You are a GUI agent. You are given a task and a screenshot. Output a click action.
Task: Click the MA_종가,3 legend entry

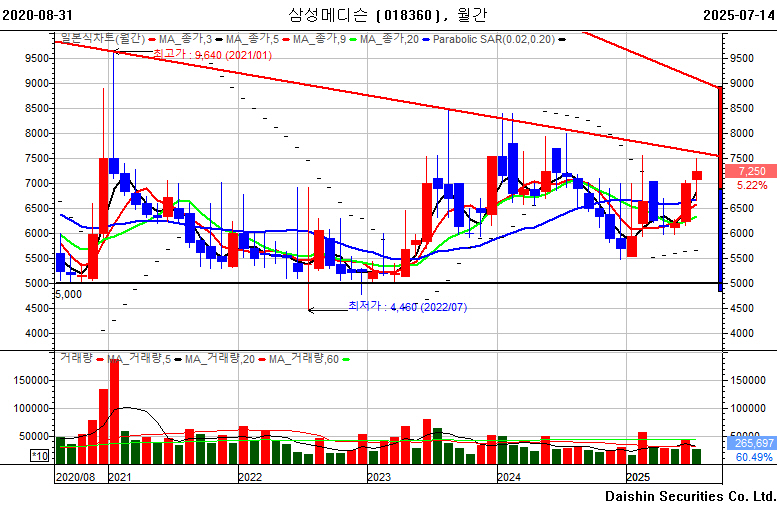185,39
